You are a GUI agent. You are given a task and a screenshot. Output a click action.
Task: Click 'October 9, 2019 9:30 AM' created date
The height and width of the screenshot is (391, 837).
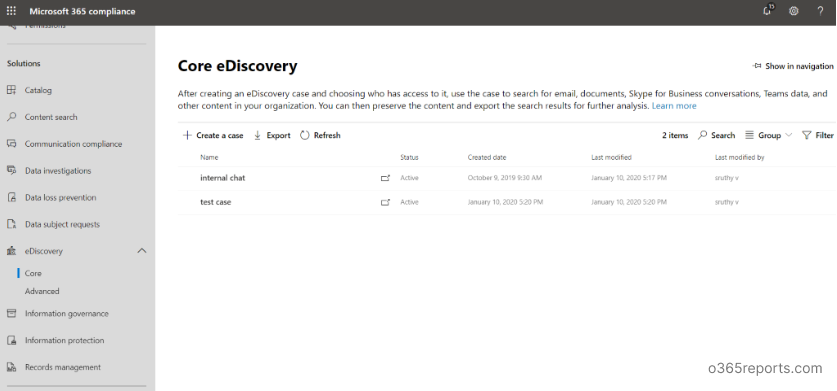[x=505, y=178]
